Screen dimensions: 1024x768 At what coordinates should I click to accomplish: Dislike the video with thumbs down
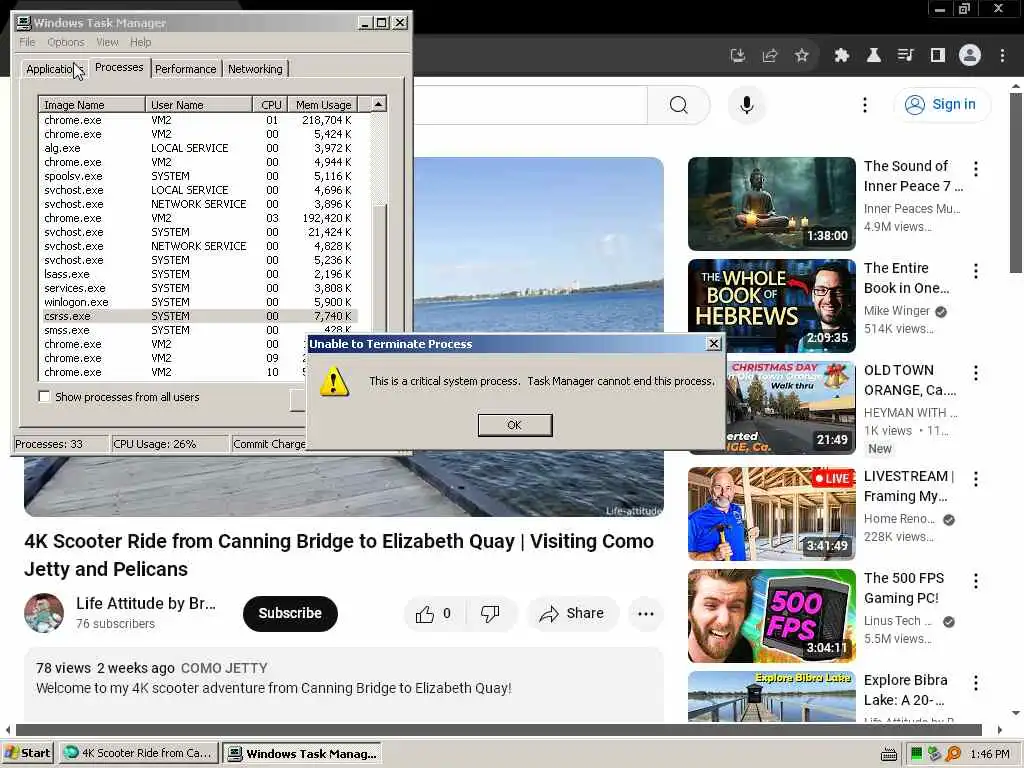coord(490,613)
